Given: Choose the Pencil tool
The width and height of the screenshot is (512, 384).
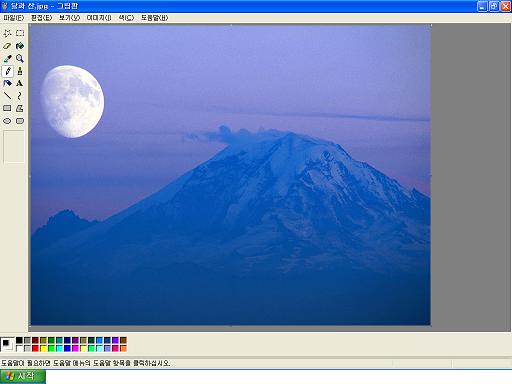Looking at the screenshot, I should click(x=7, y=71).
